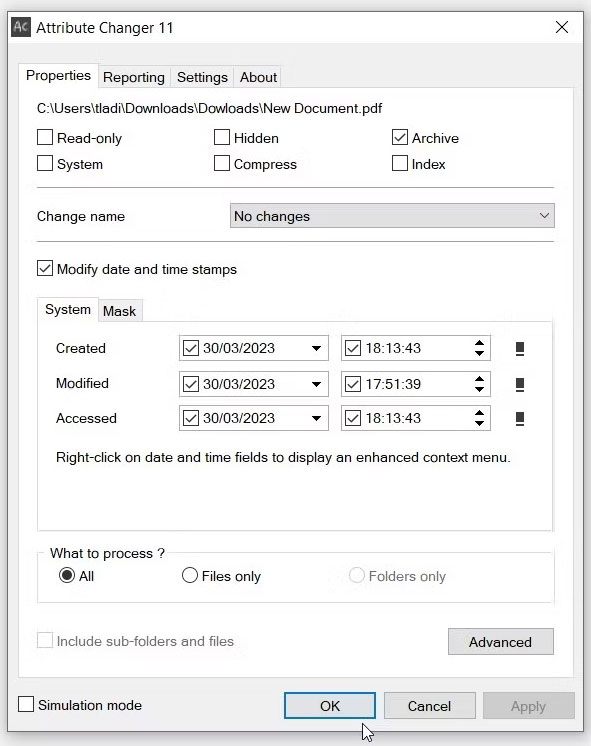
Task: Switch to the Reporting tab
Action: pyautogui.click(x=134, y=77)
